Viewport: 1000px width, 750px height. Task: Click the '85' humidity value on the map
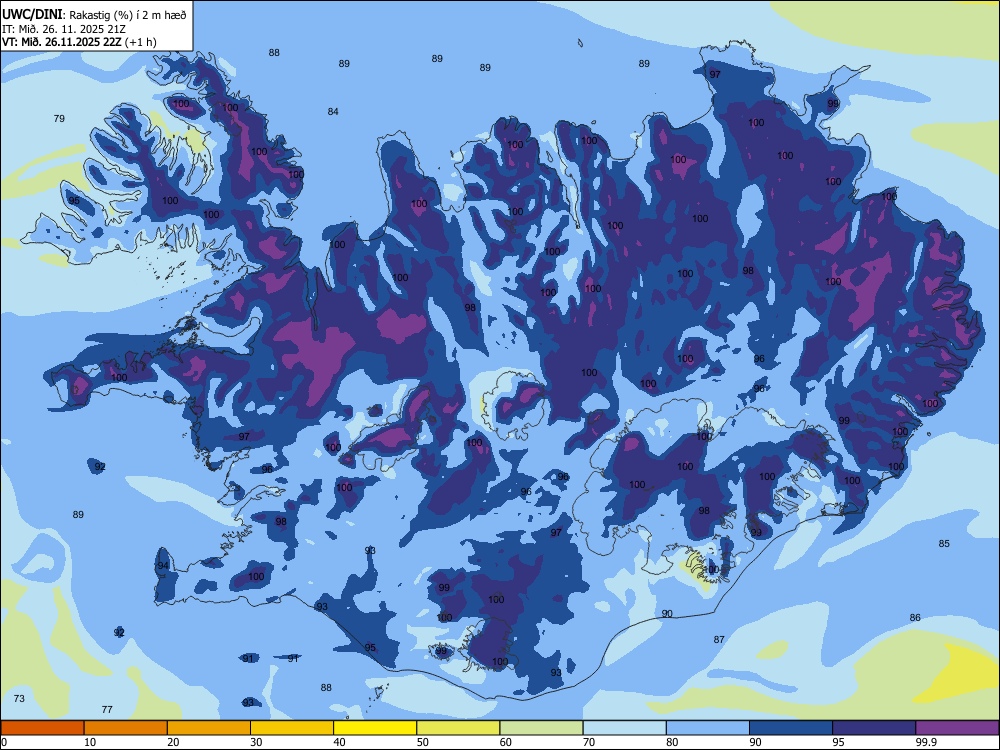tap(944, 543)
